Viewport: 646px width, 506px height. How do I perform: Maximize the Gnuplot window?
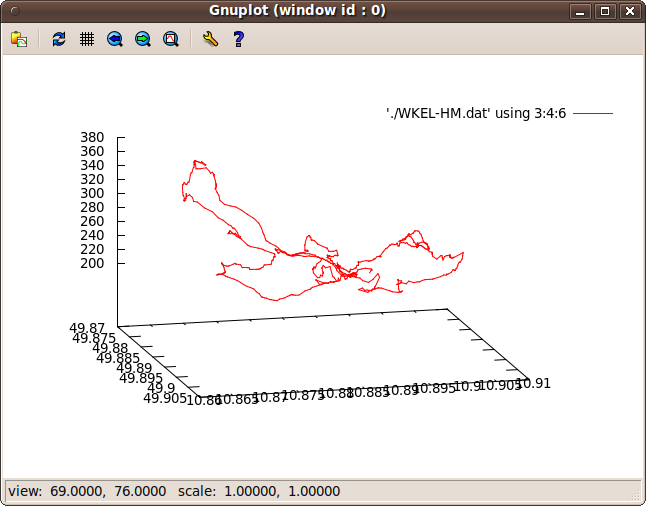click(605, 12)
